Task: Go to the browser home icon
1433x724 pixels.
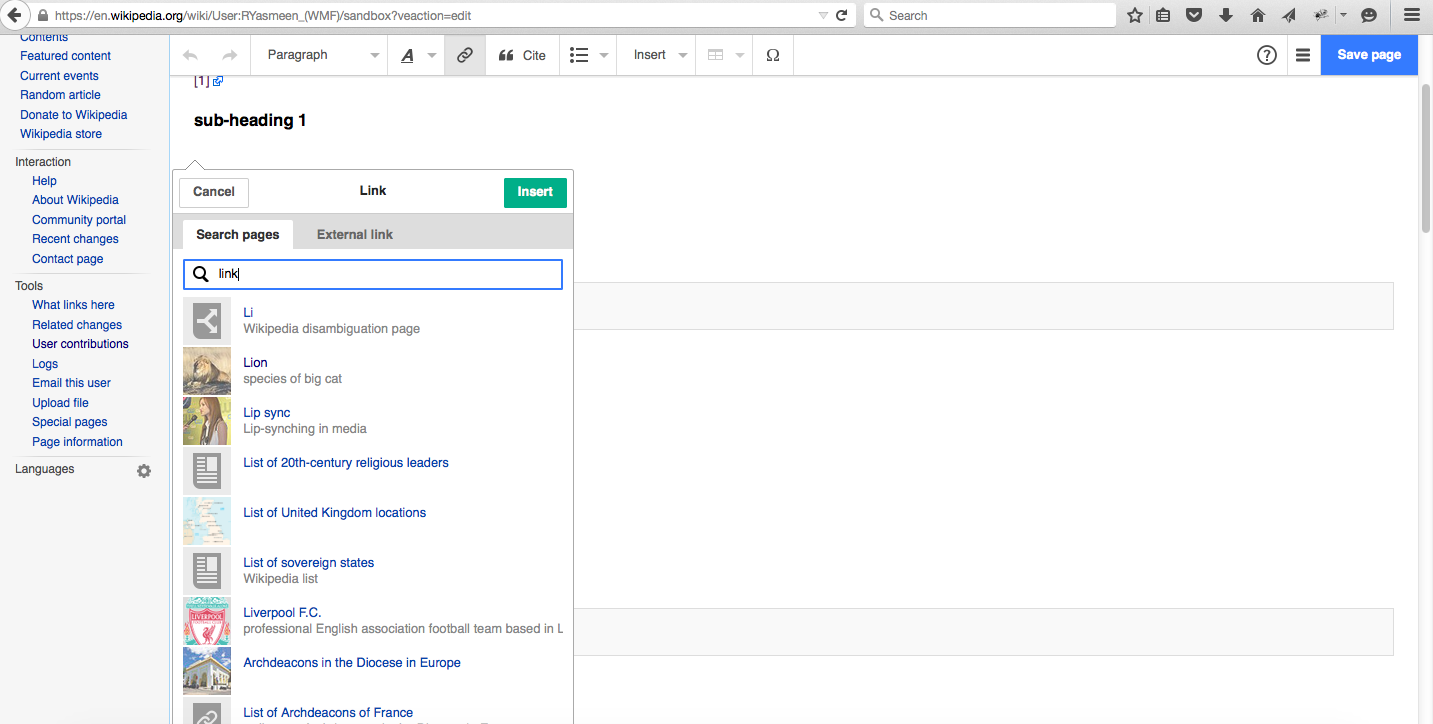Action: tap(1258, 15)
